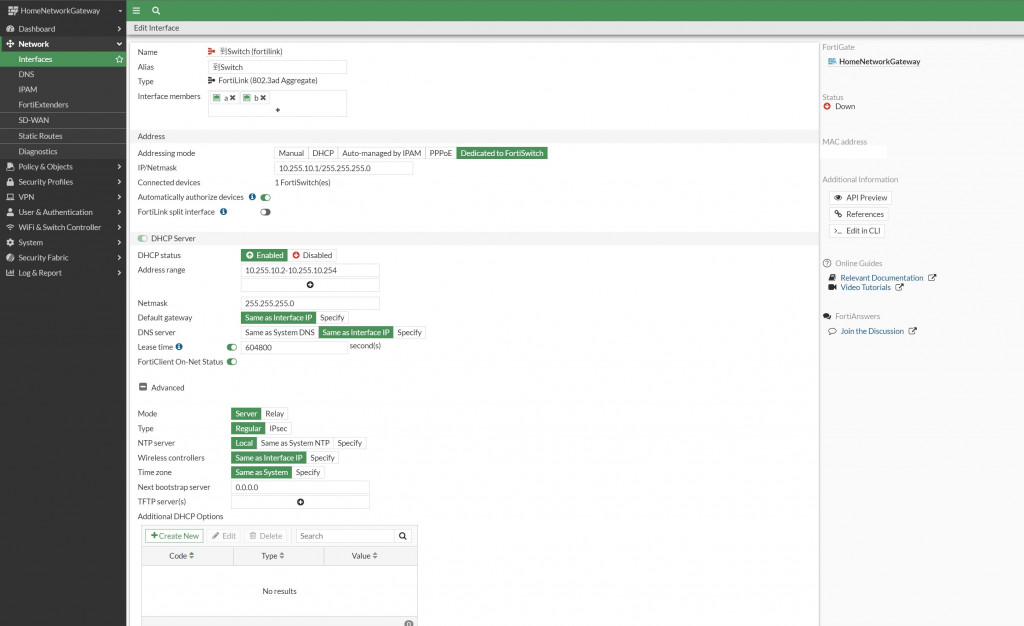
Task: Set NTP server to Same as System NTP
Action: tap(295, 443)
